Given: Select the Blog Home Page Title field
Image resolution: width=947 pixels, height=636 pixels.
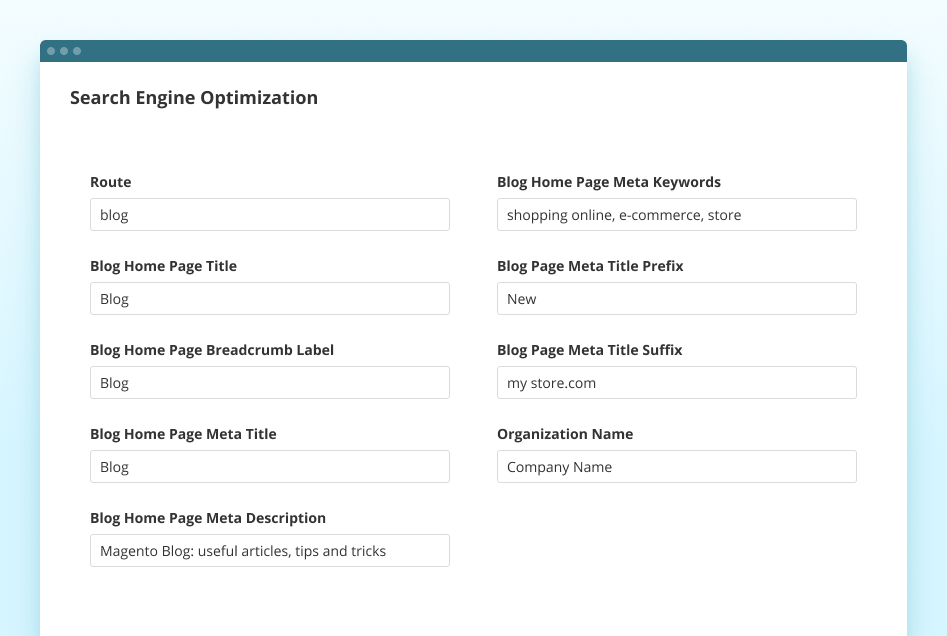Looking at the screenshot, I should [x=269, y=298].
